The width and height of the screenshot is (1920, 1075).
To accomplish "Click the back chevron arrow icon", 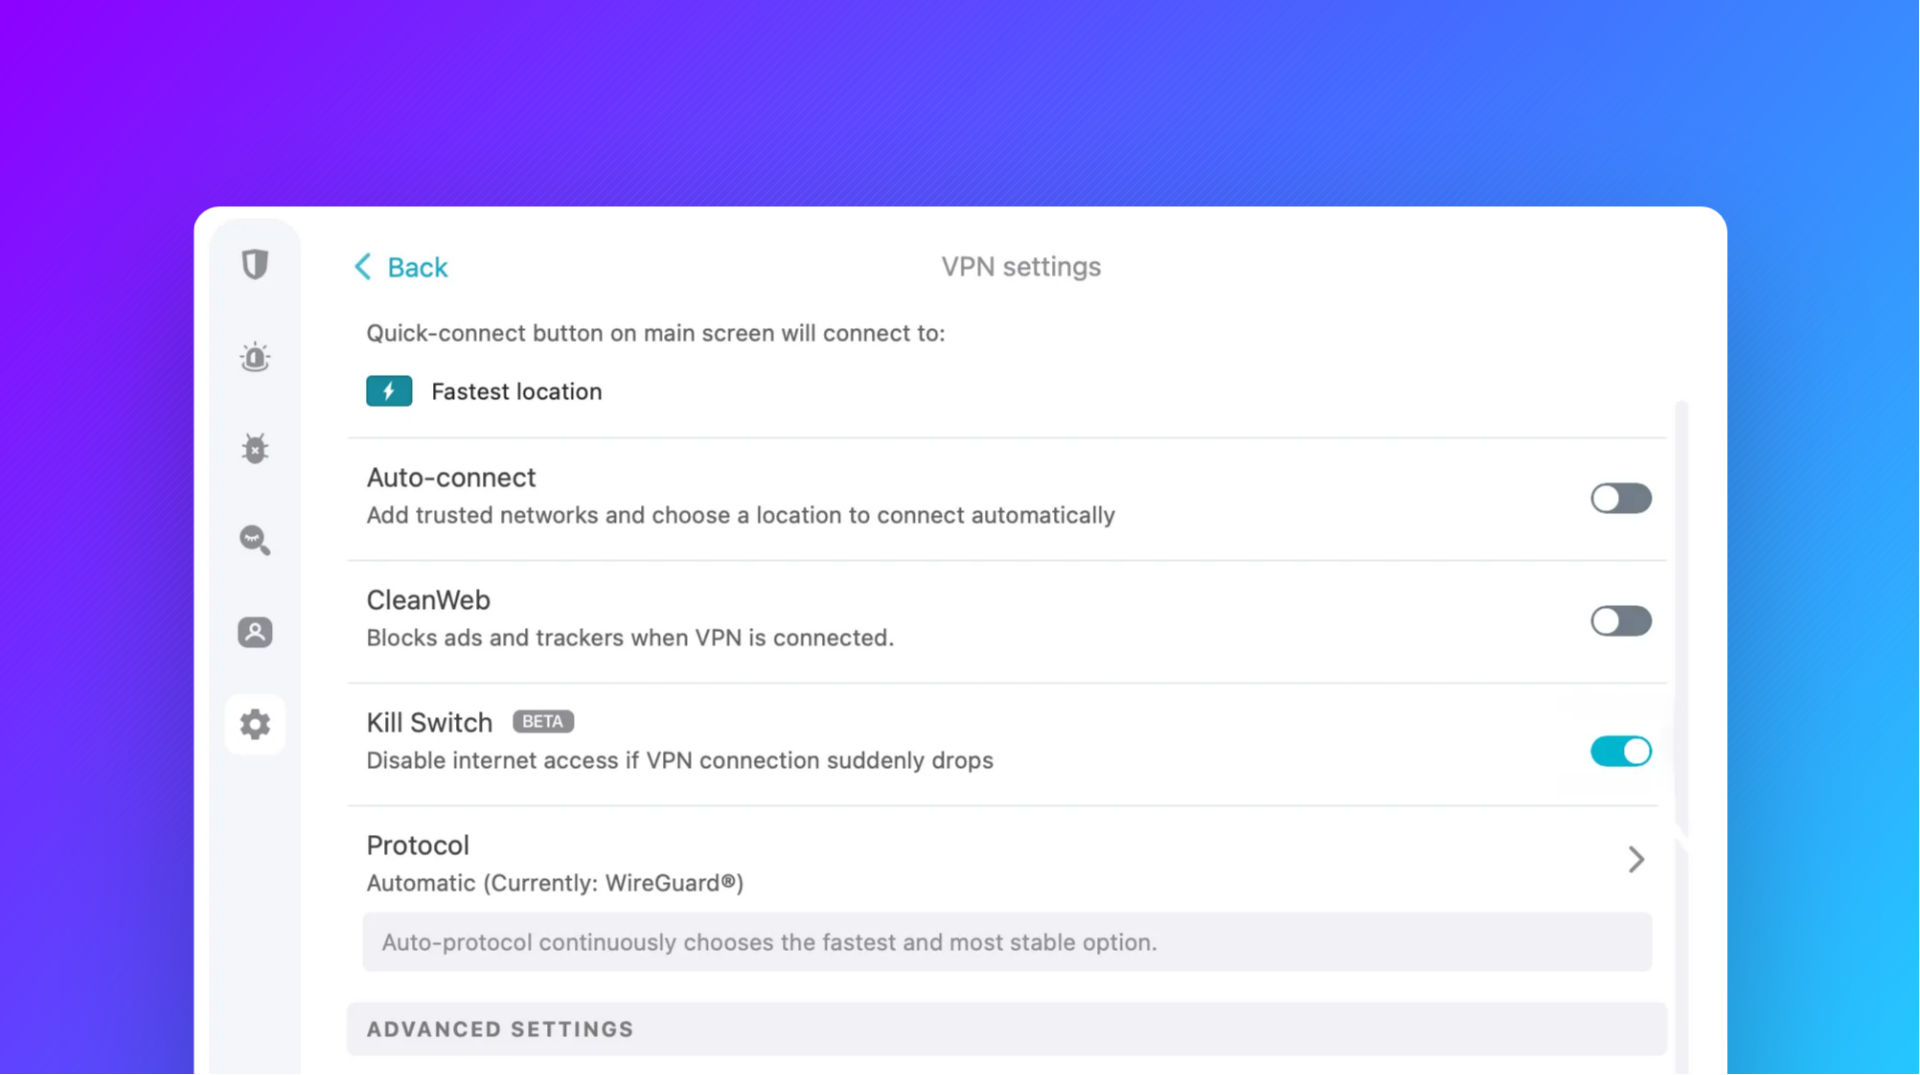I will pos(362,267).
